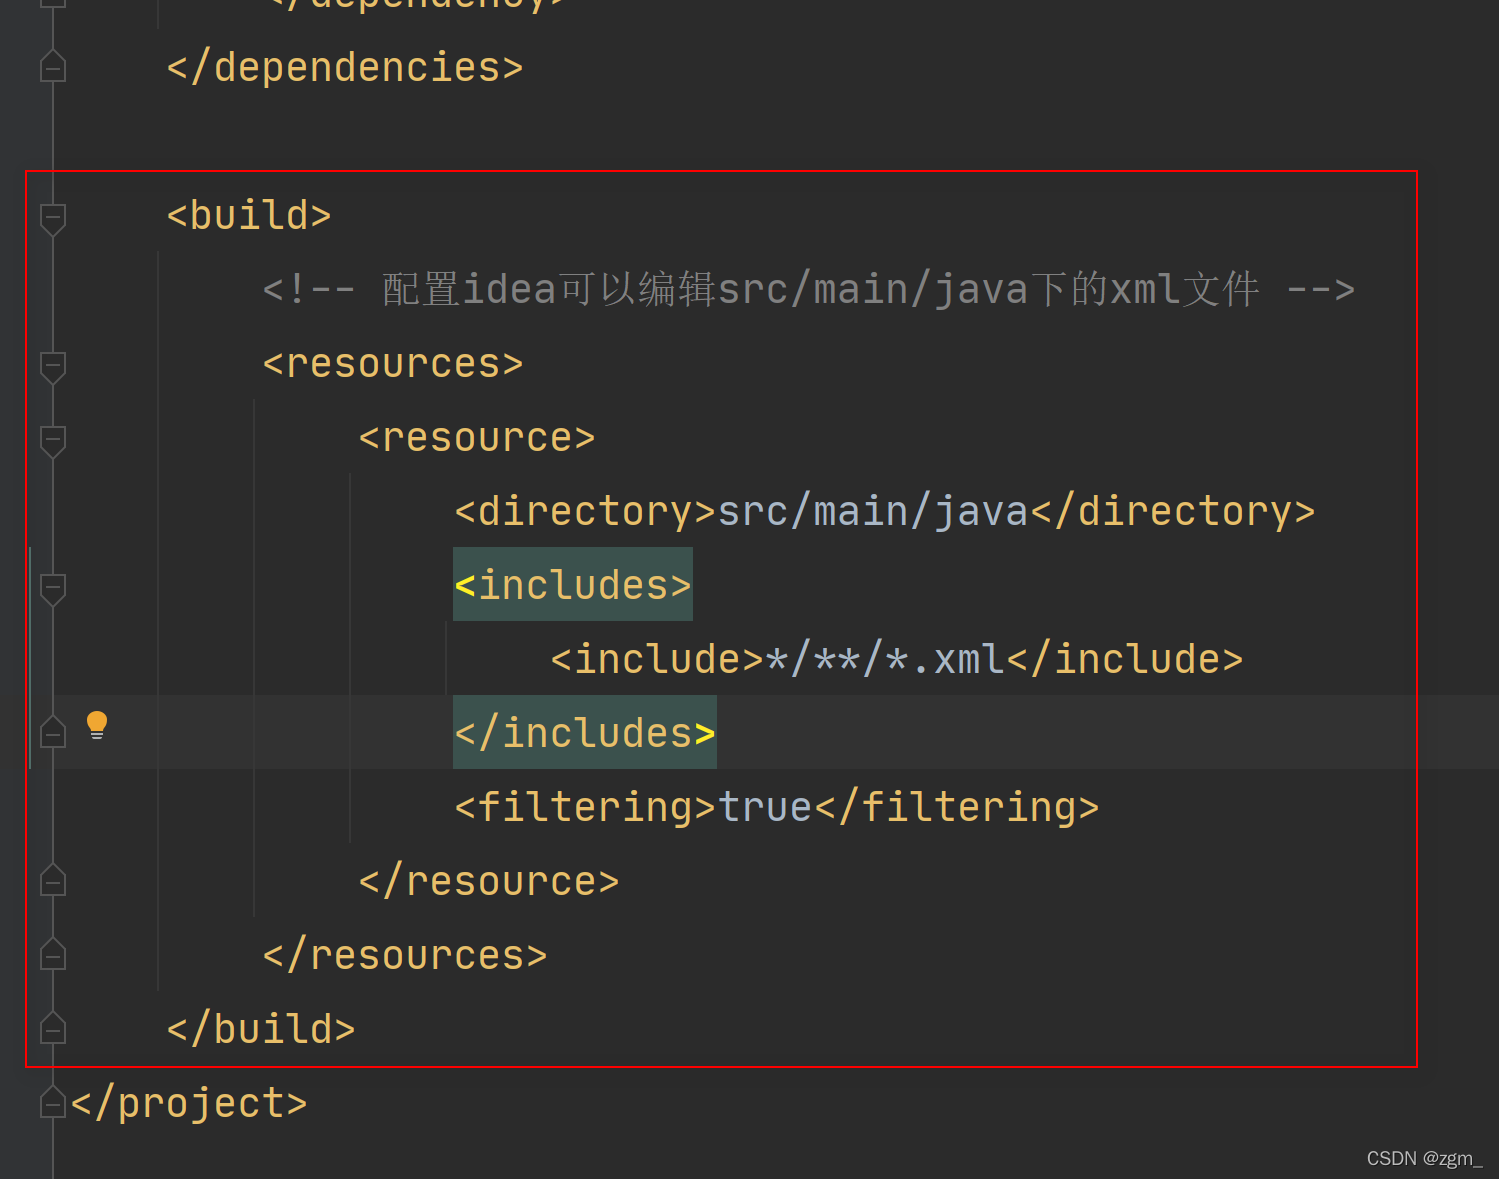Click the highlighted </includes> closing tag
The height and width of the screenshot is (1179, 1499).
[585, 734]
